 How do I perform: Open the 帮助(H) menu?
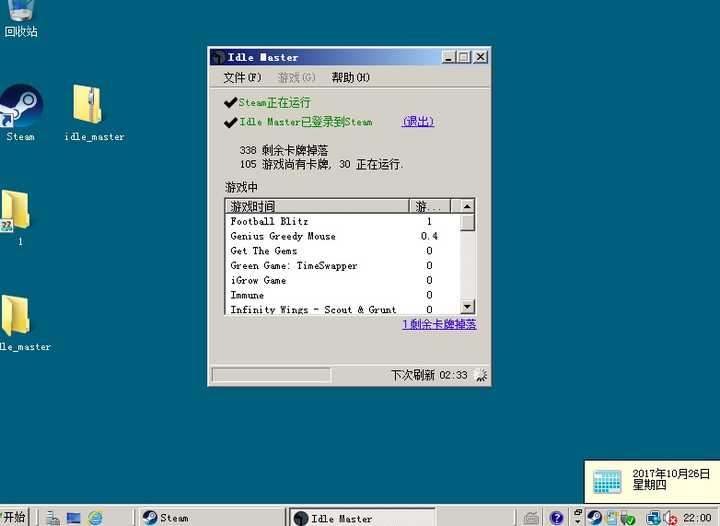[x=350, y=77]
